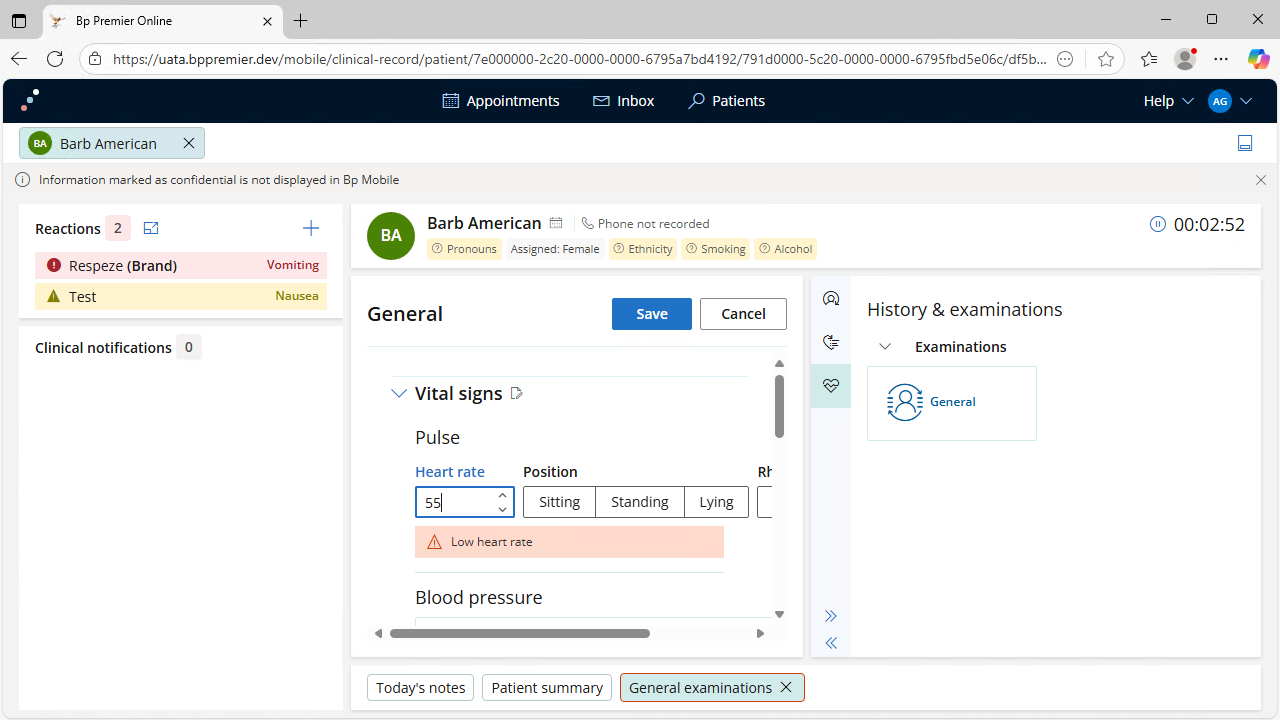Click the double chevron right expand icon
The height and width of the screenshot is (720, 1280).
(830, 616)
